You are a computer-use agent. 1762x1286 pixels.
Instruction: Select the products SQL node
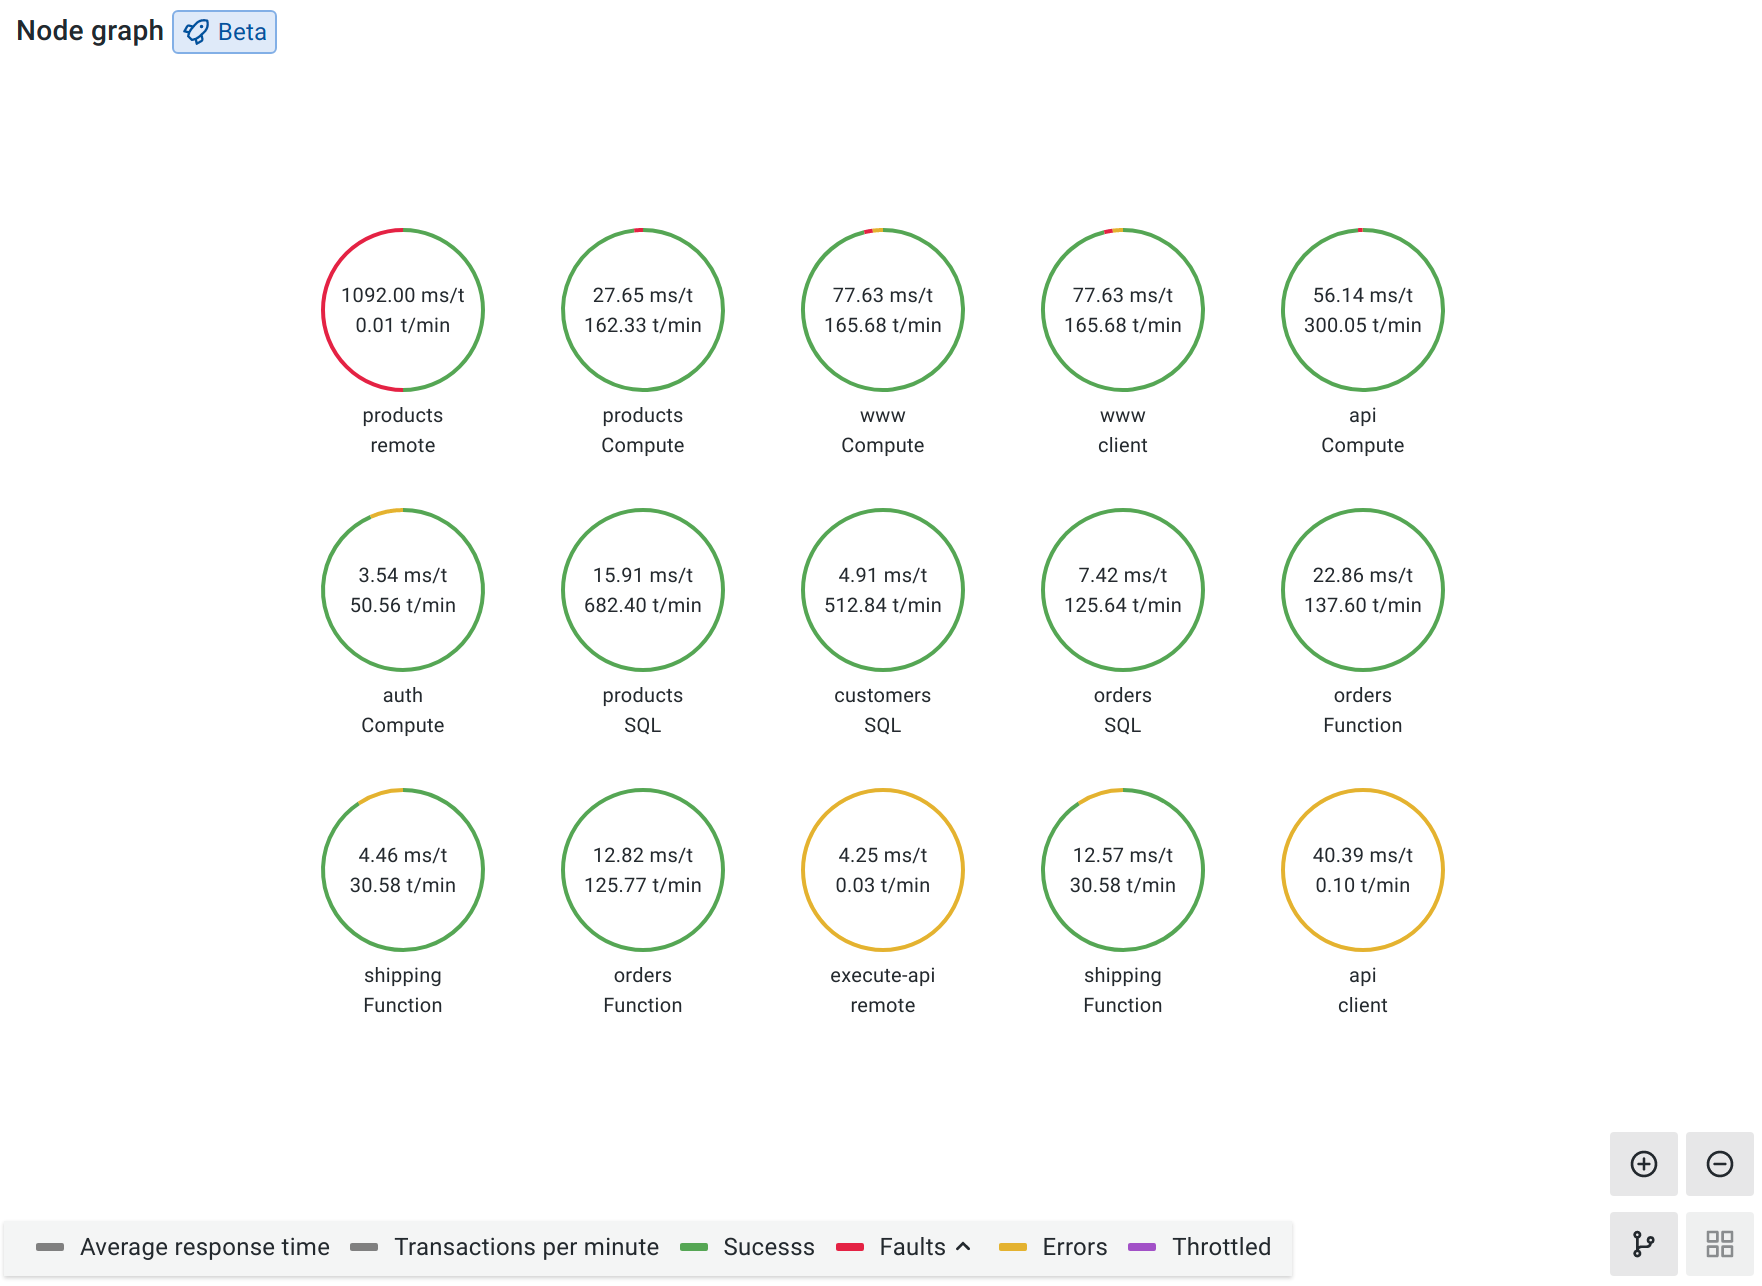point(643,590)
